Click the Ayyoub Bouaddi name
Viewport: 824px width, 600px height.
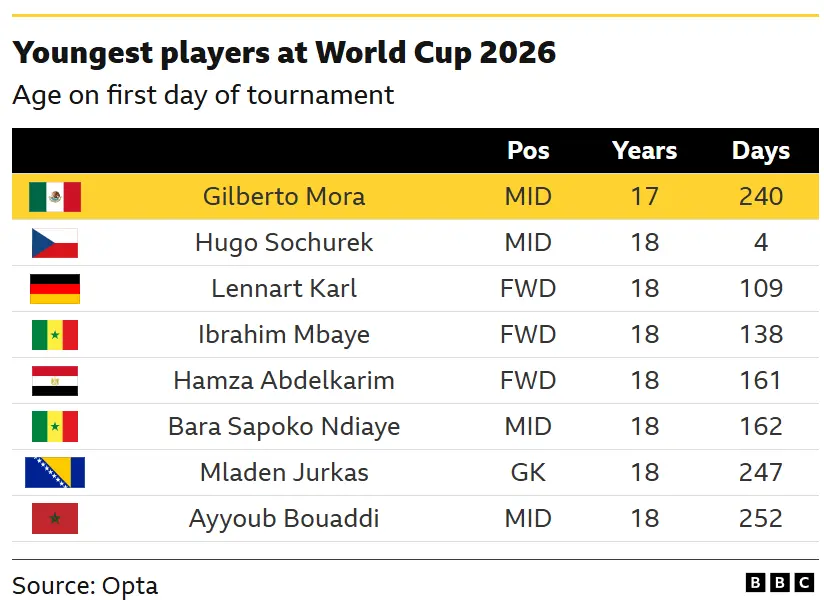tap(284, 519)
